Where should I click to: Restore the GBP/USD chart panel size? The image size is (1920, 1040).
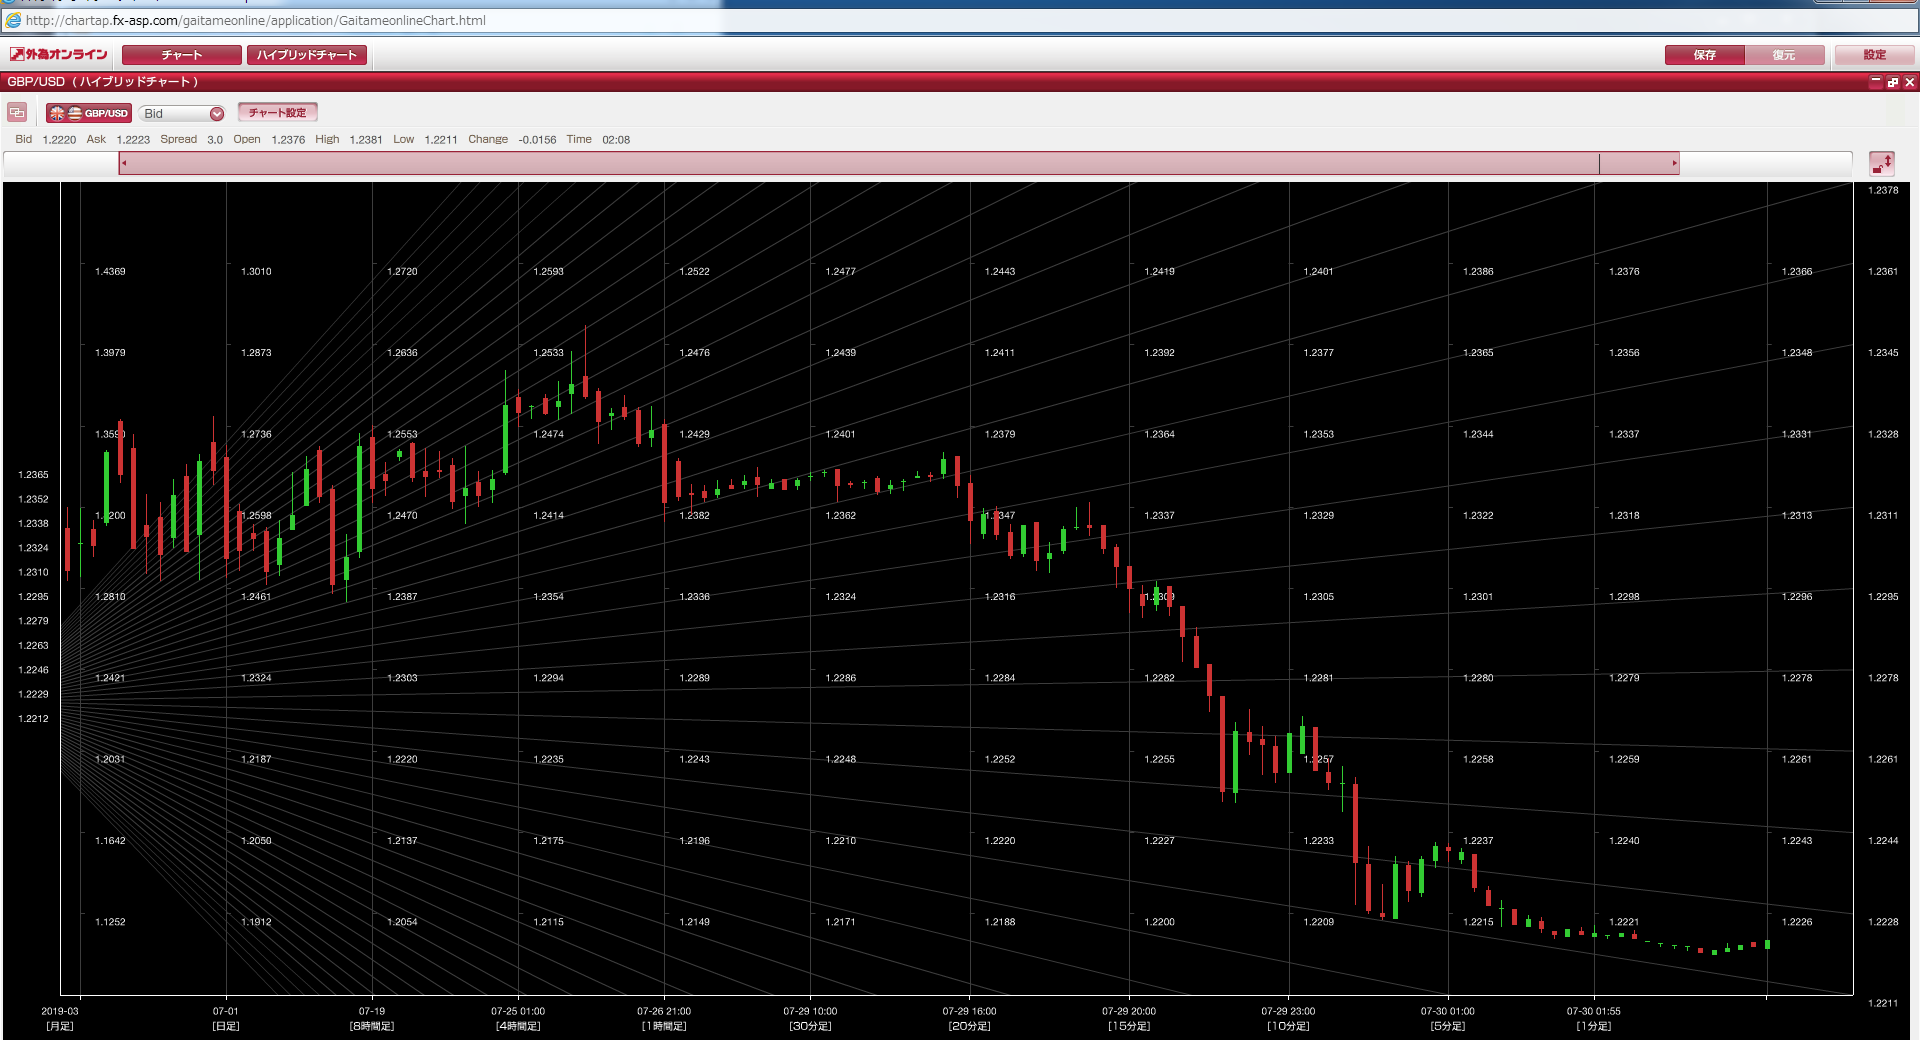click(1893, 82)
